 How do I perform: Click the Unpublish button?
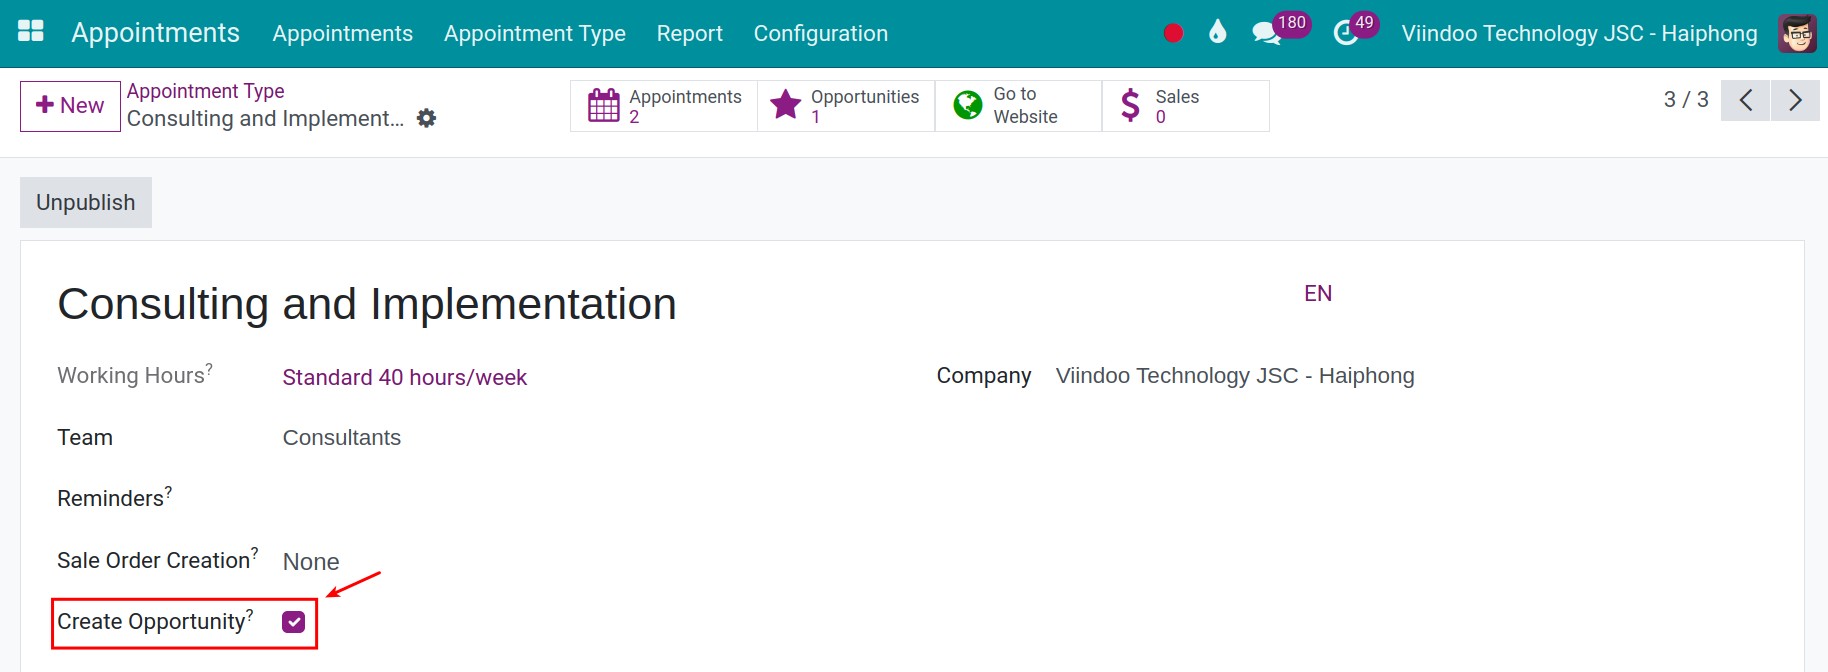point(86,202)
